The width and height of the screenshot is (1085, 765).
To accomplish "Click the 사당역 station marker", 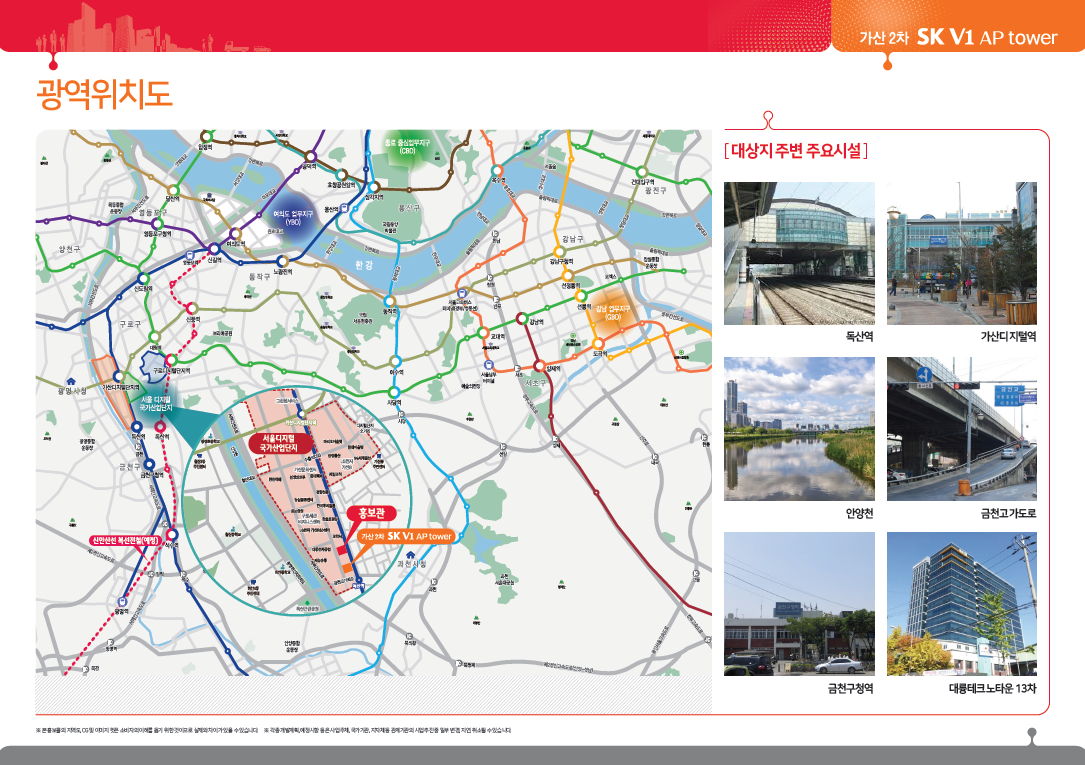I will pos(394,393).
